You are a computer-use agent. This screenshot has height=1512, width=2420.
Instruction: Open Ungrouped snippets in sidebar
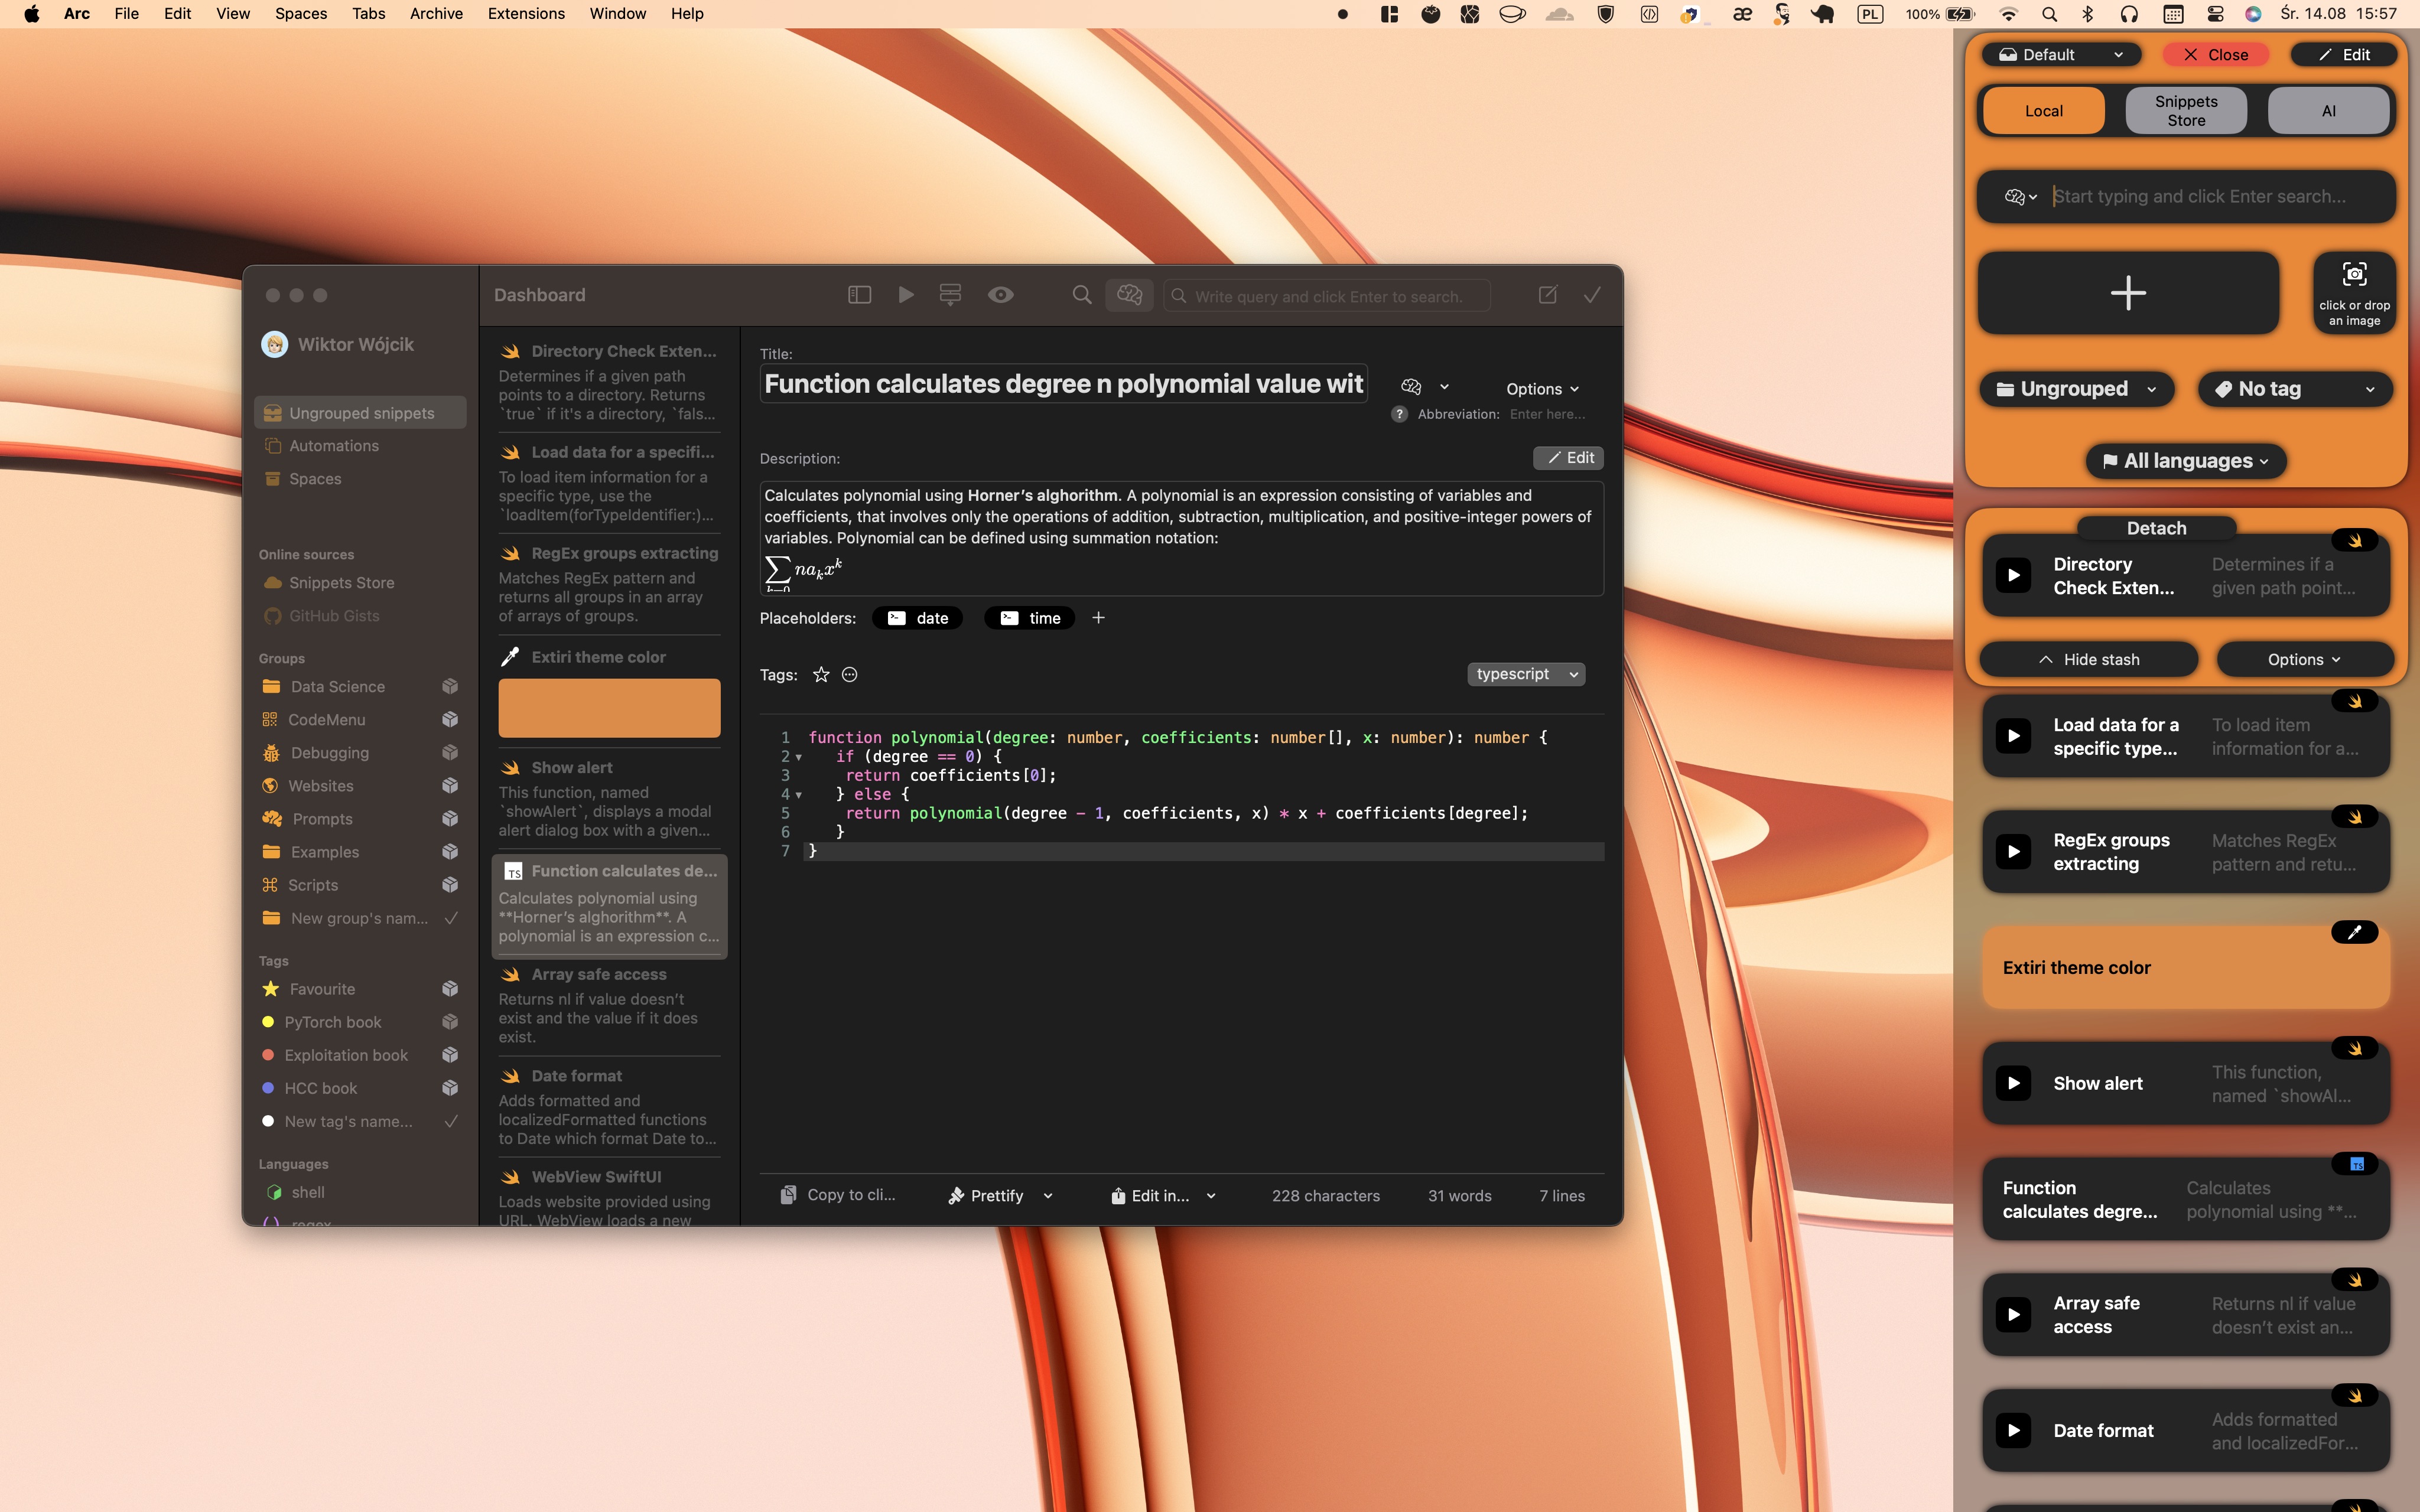coord(360,413)
